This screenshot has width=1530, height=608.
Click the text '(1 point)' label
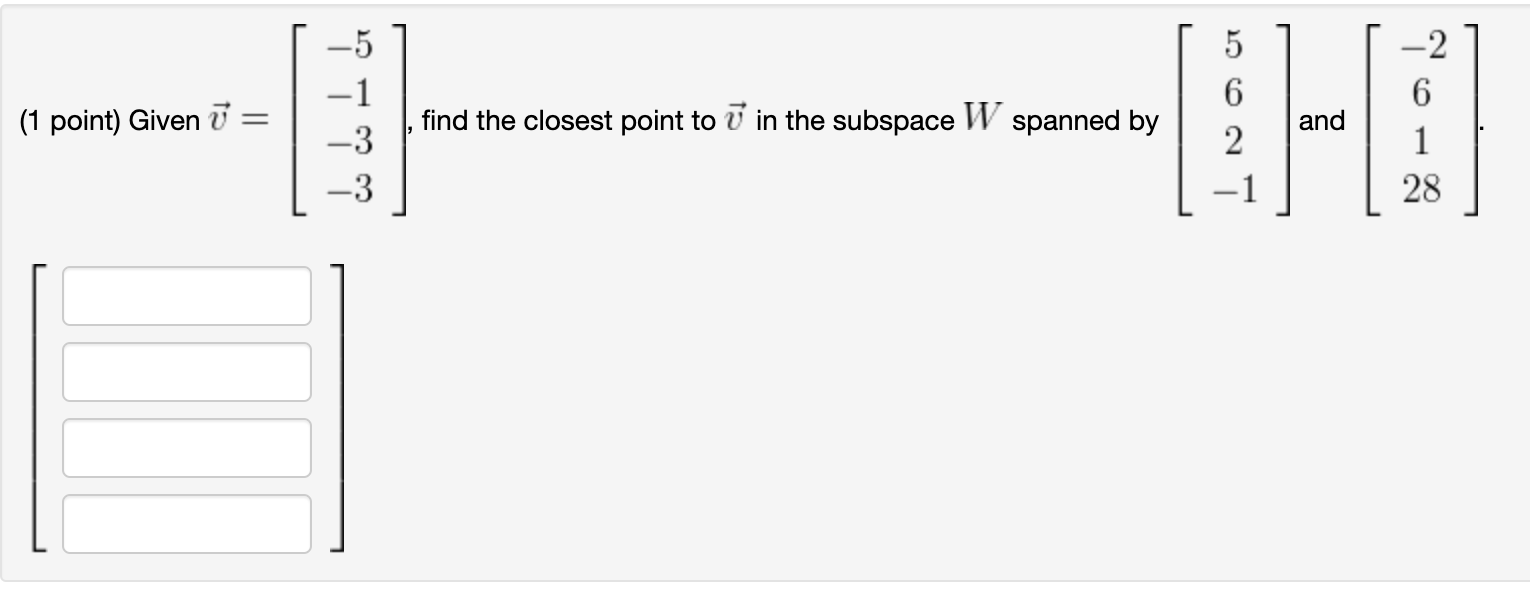point(72,121)
